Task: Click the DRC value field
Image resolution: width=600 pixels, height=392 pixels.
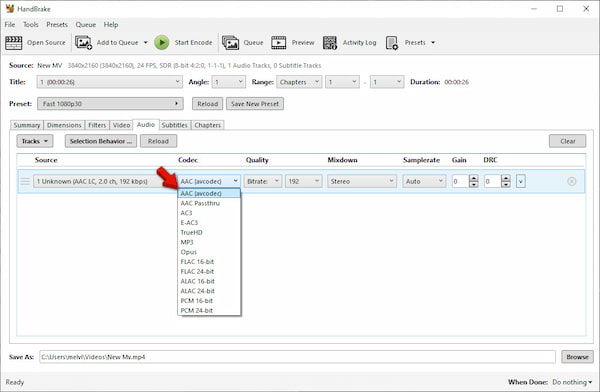Action: point(492,181)
